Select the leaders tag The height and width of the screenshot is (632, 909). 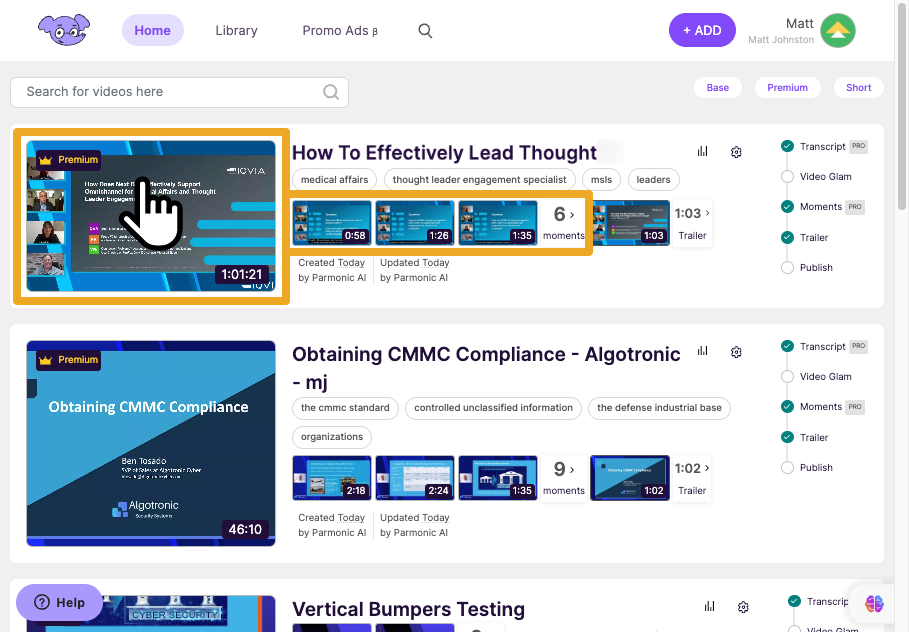pos(653,180)
